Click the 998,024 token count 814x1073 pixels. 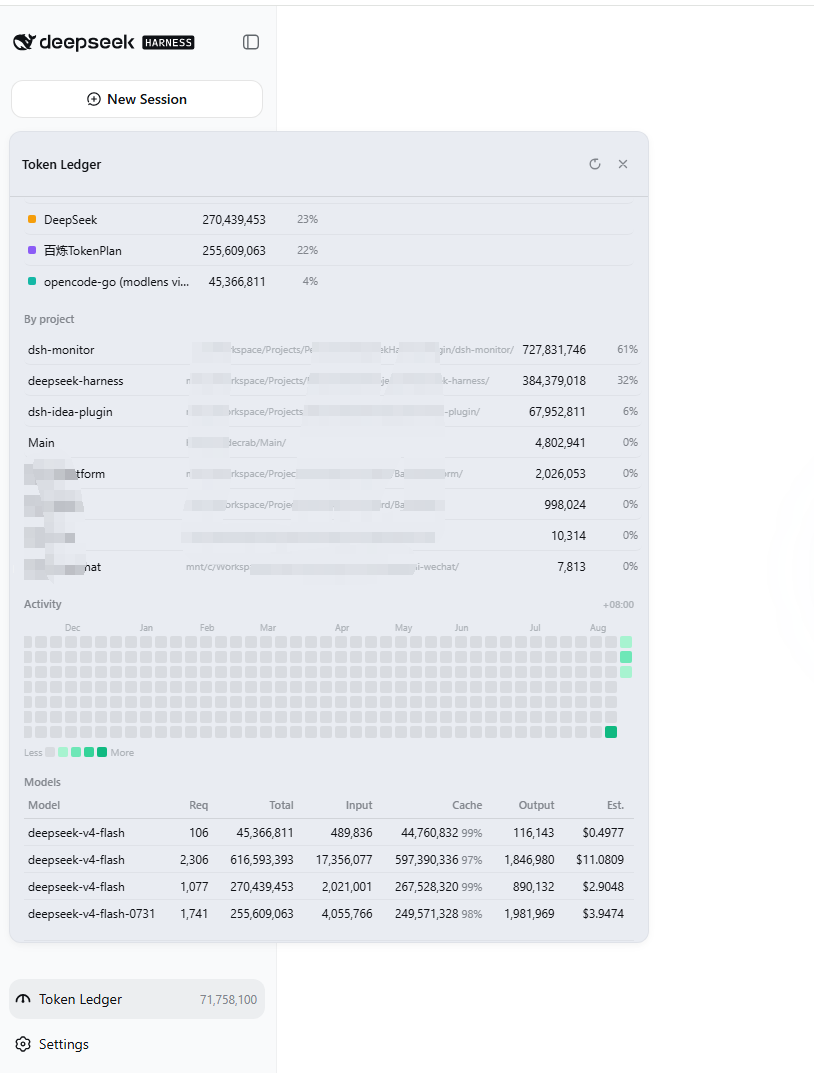[x=565, y=504]
